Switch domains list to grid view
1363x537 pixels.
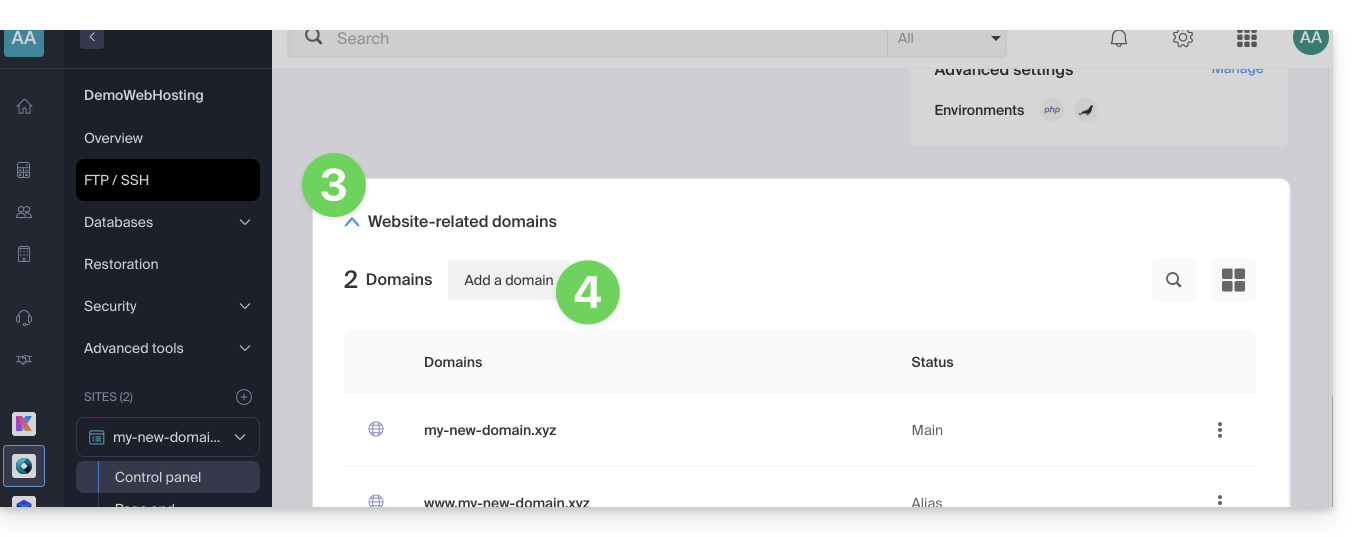(1233, 280)
